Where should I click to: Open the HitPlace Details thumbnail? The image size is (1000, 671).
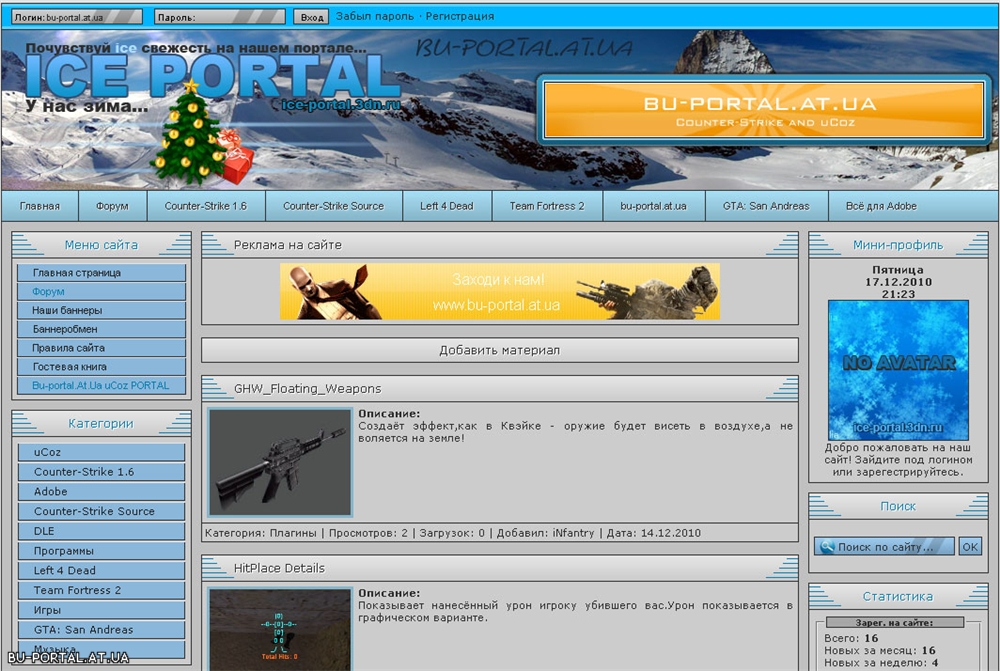(280, 630)
